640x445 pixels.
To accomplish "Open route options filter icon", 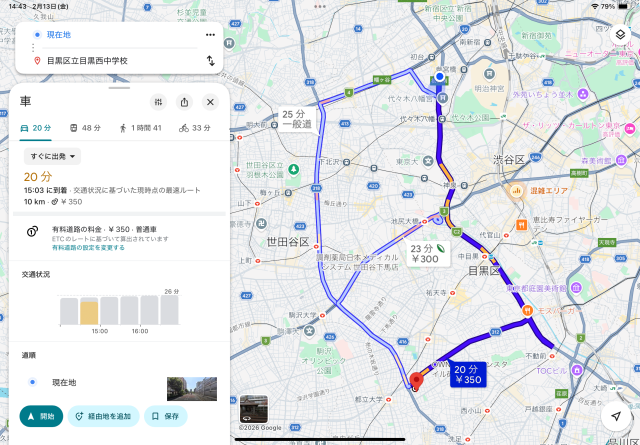I will tap(158, 102).
